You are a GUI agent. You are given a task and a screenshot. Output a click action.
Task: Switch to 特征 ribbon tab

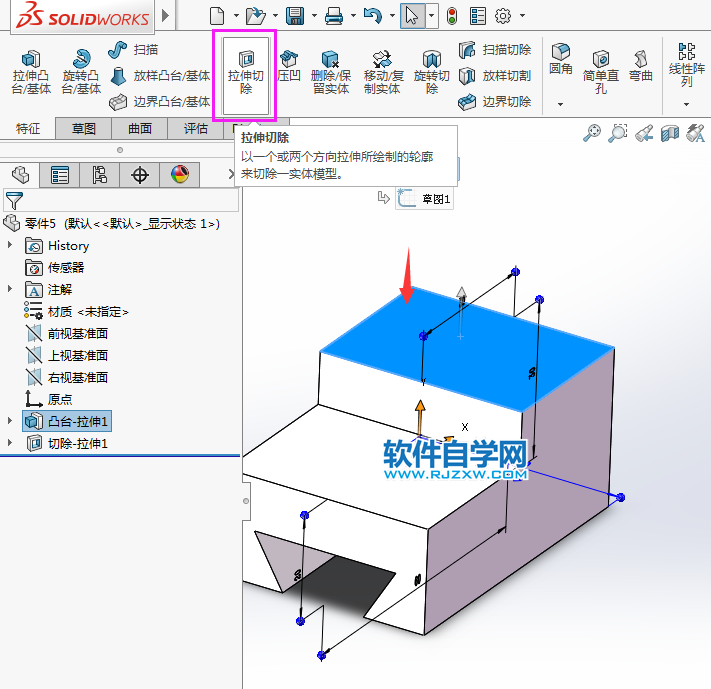tap(28, 129)
